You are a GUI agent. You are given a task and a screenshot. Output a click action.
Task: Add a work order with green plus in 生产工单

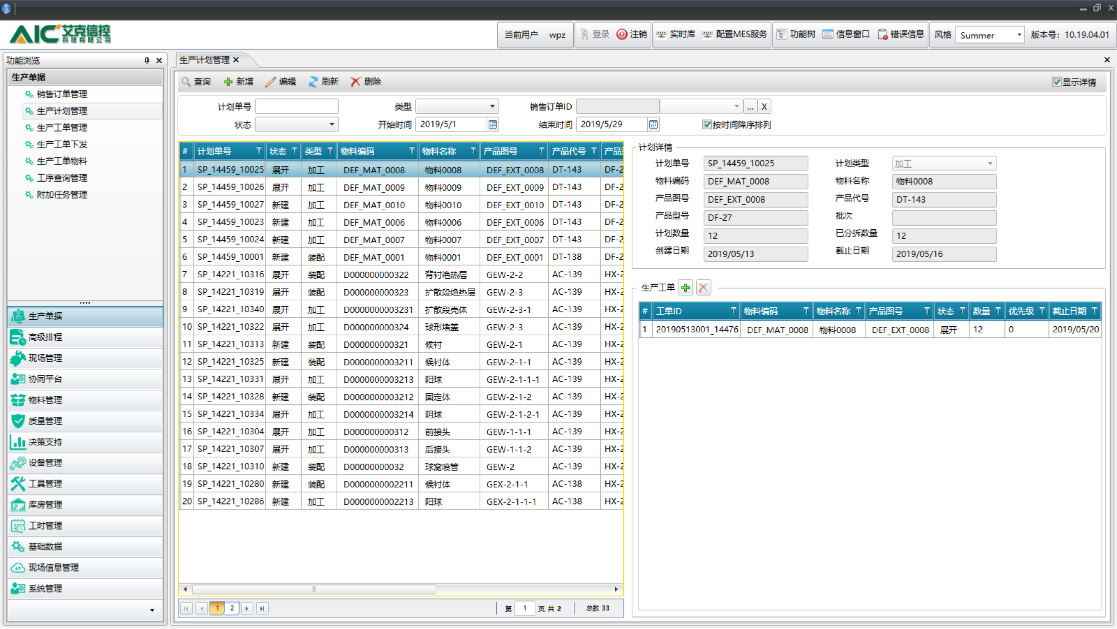(x=686, y=287)
